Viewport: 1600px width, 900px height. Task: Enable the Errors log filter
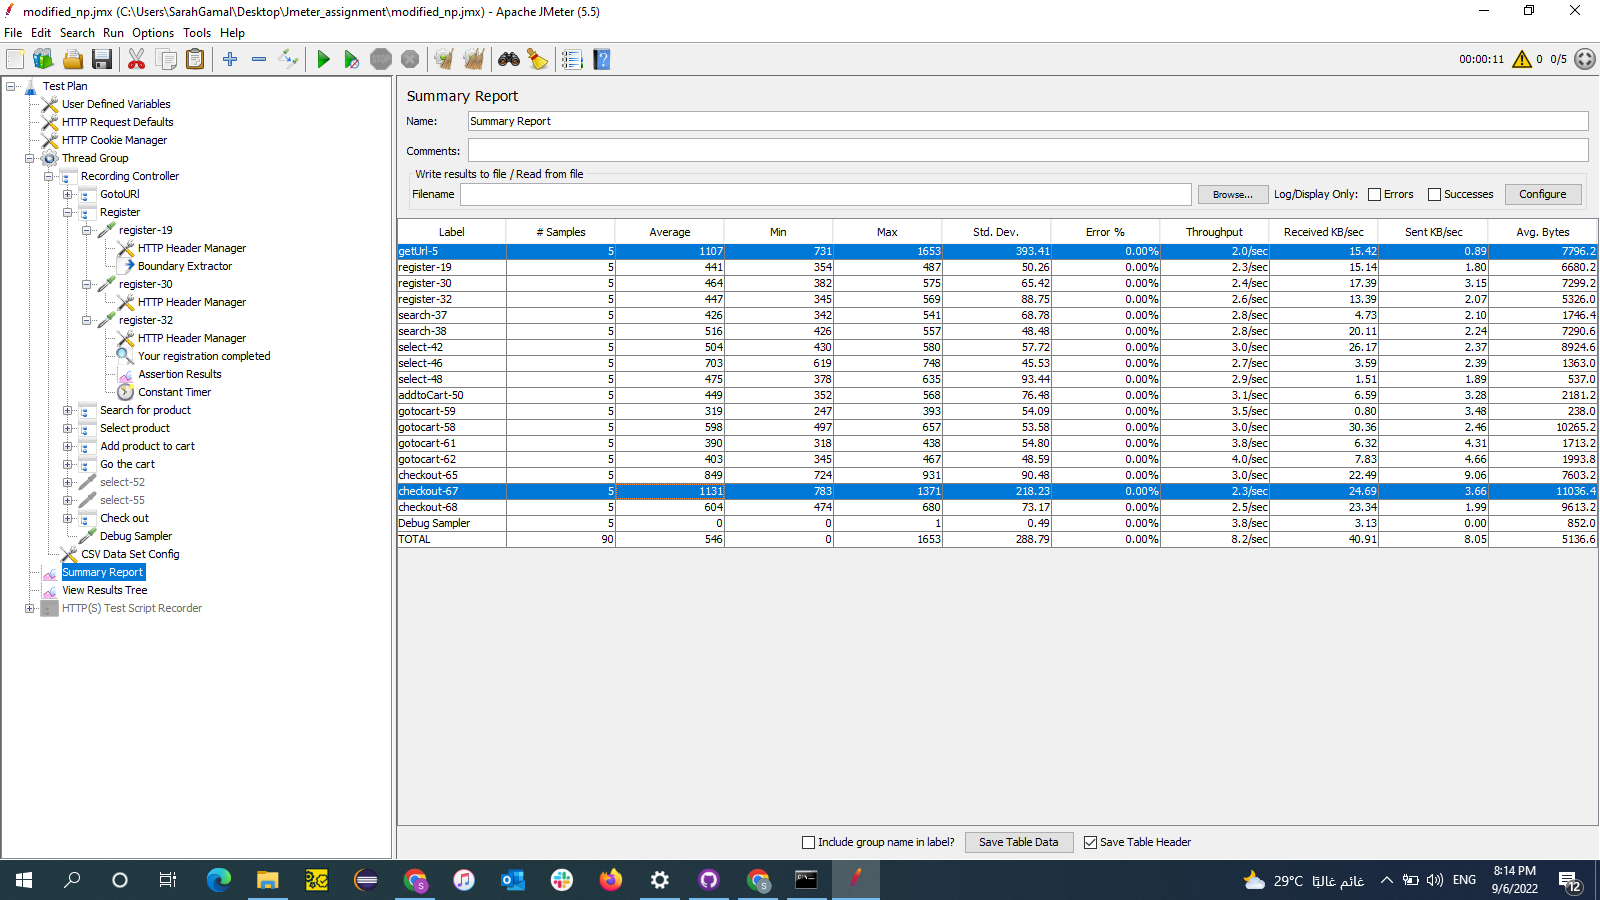pos(1375,194)
